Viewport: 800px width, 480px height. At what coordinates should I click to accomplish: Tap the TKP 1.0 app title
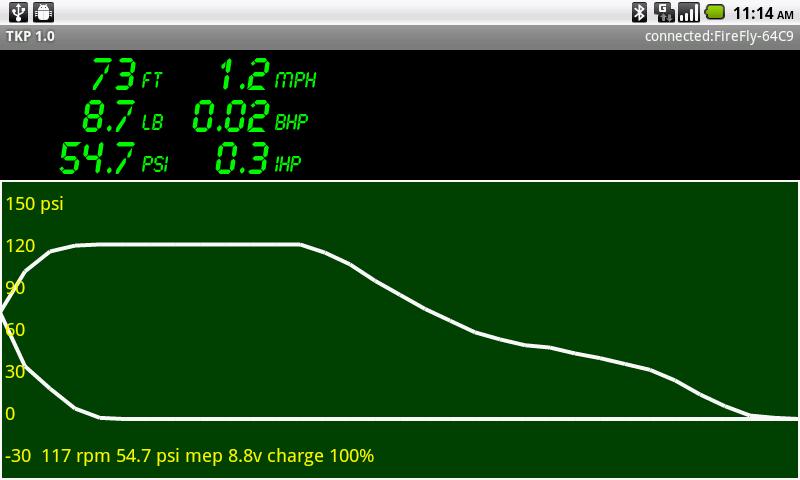tap(31, 36)
